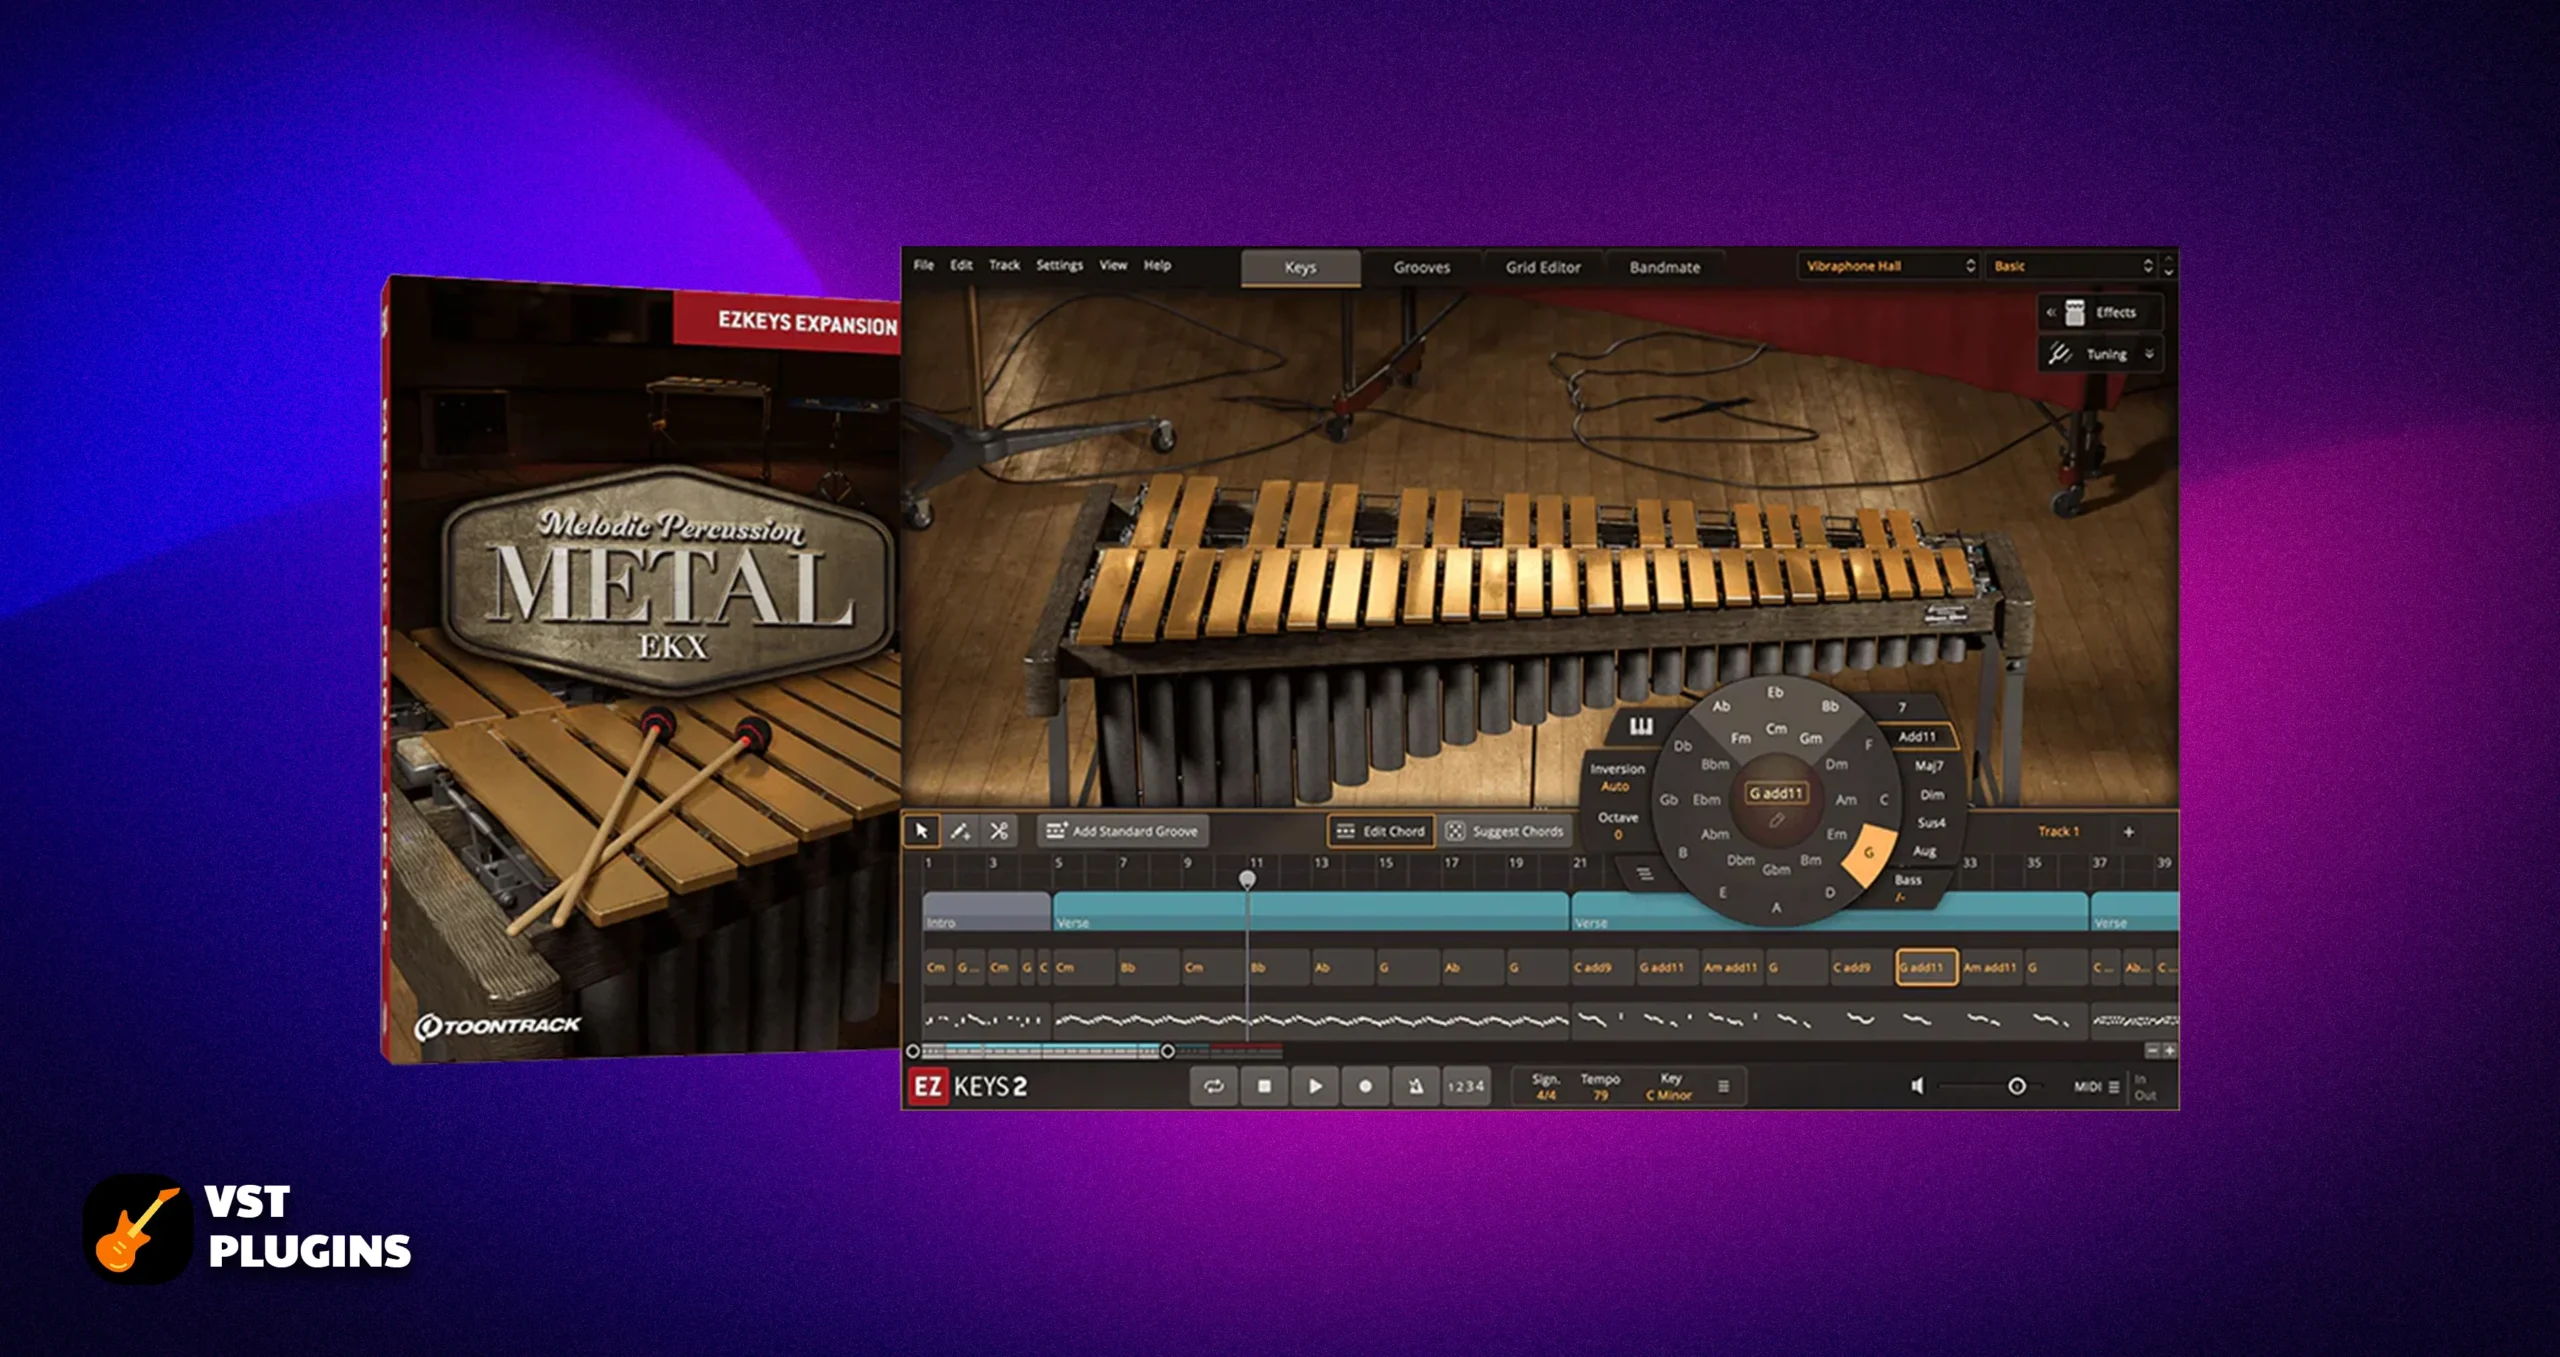Open the Basic preset dropdown
The image size is (2560, 1357).
coord(2071,266)
